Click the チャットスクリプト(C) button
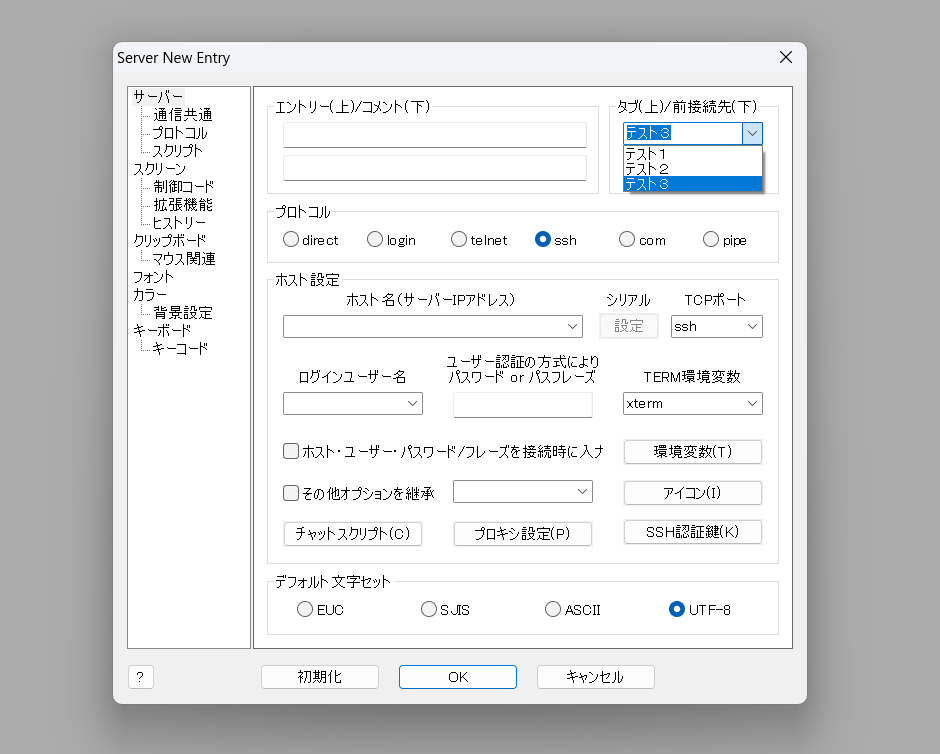Viewport: 940px width, 754px height. (x=350, y=533)
